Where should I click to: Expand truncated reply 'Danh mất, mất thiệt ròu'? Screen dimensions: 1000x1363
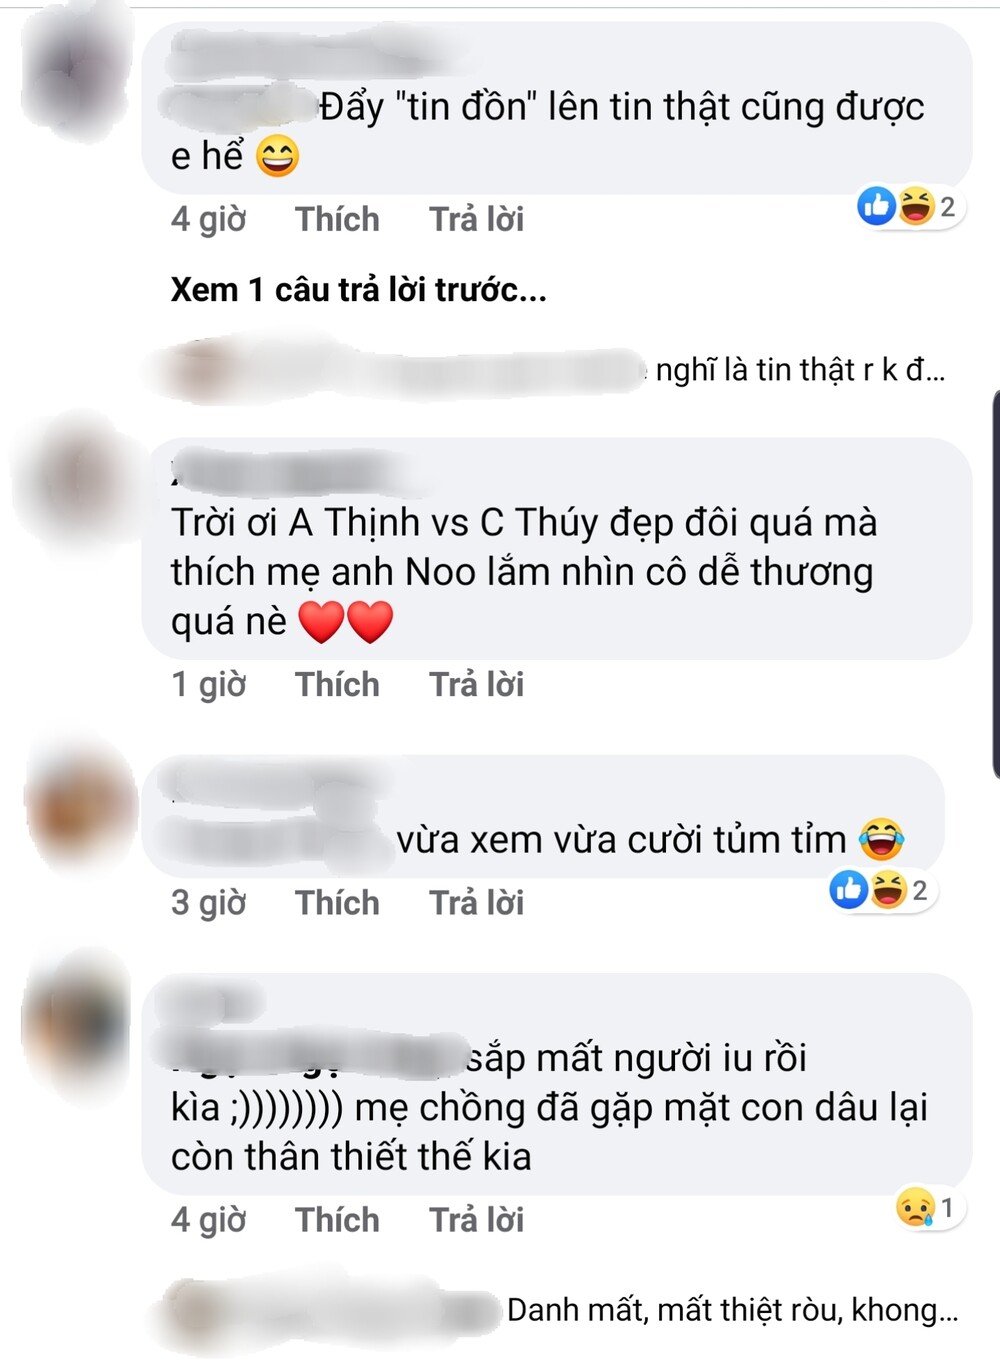point(733,1309)
